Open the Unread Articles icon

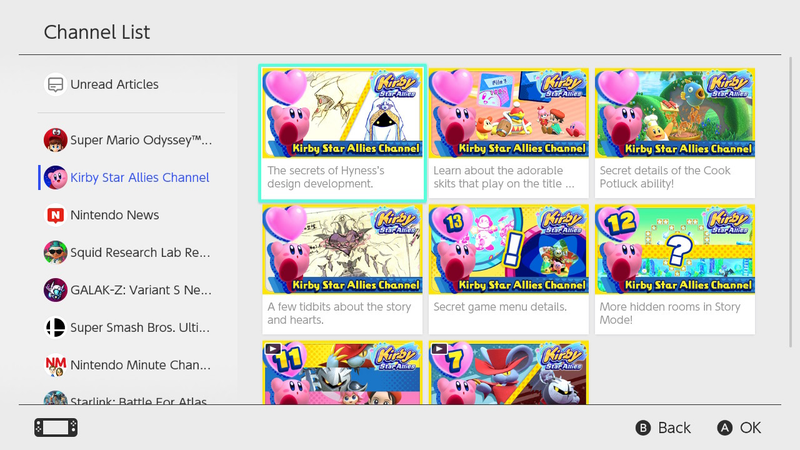(55, 84)
